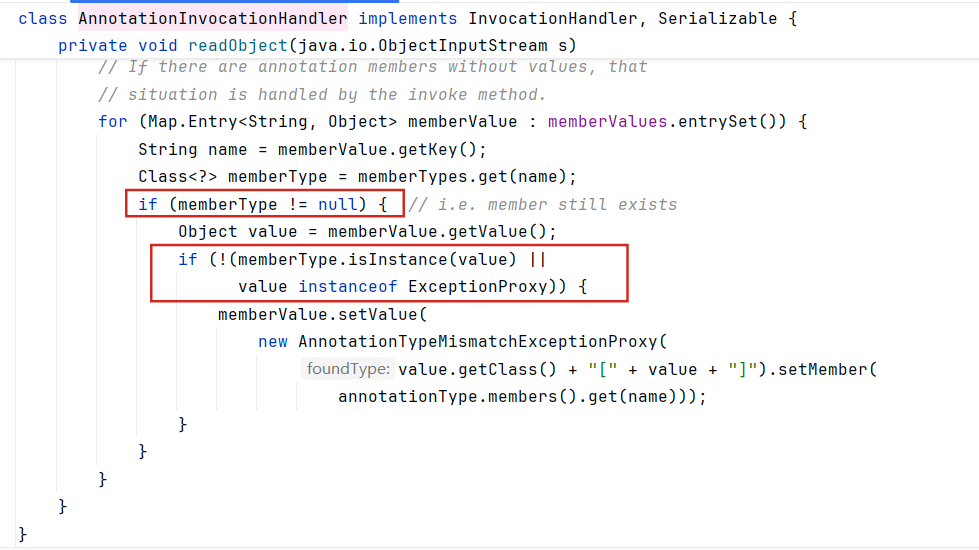This screenshot has width=979, height=550.
Task: Click memberValue.getValue() call
Action: point(438,232)
